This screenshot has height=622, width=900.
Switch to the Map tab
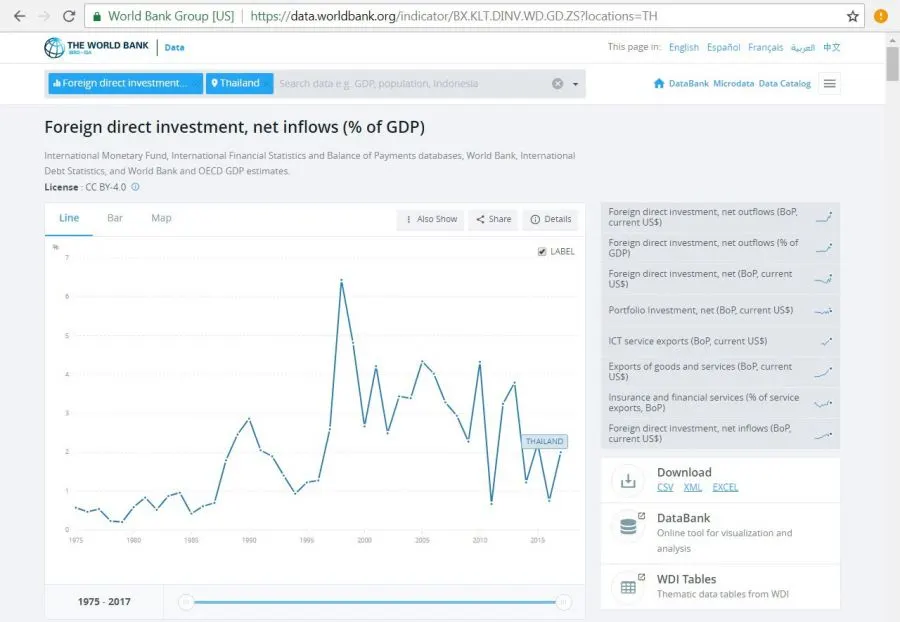click(161, 218)
